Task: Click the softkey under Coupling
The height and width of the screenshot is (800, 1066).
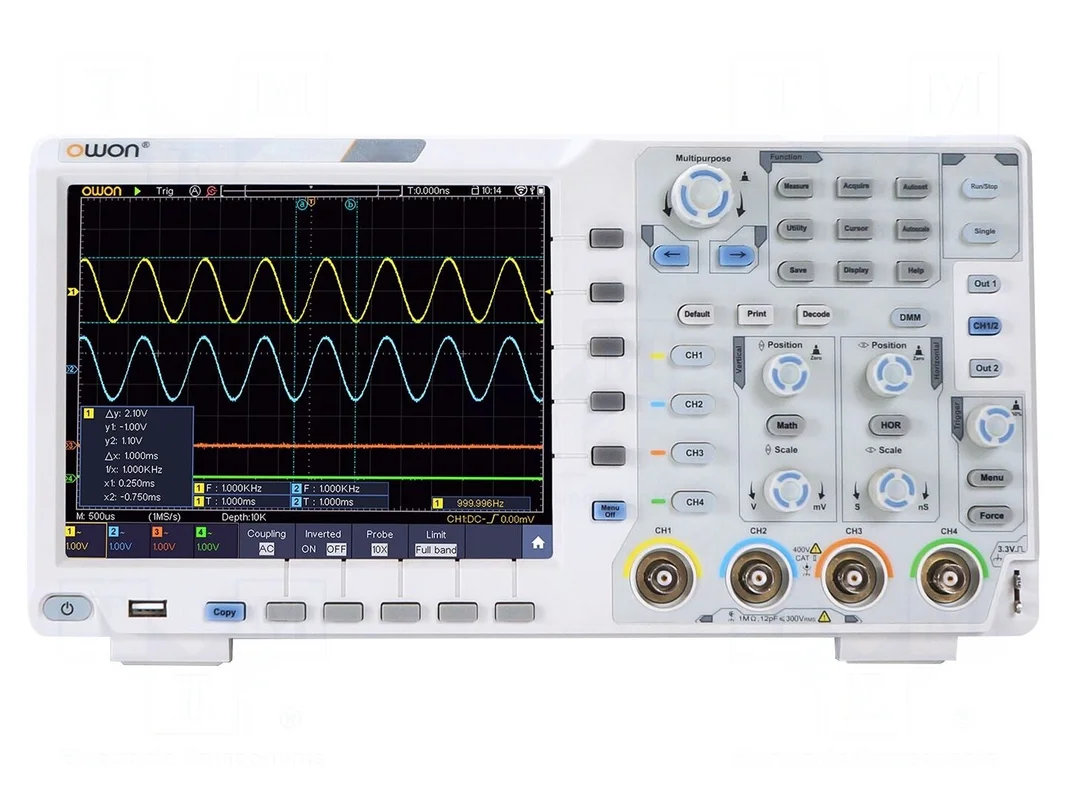Action: coord(286,612)
